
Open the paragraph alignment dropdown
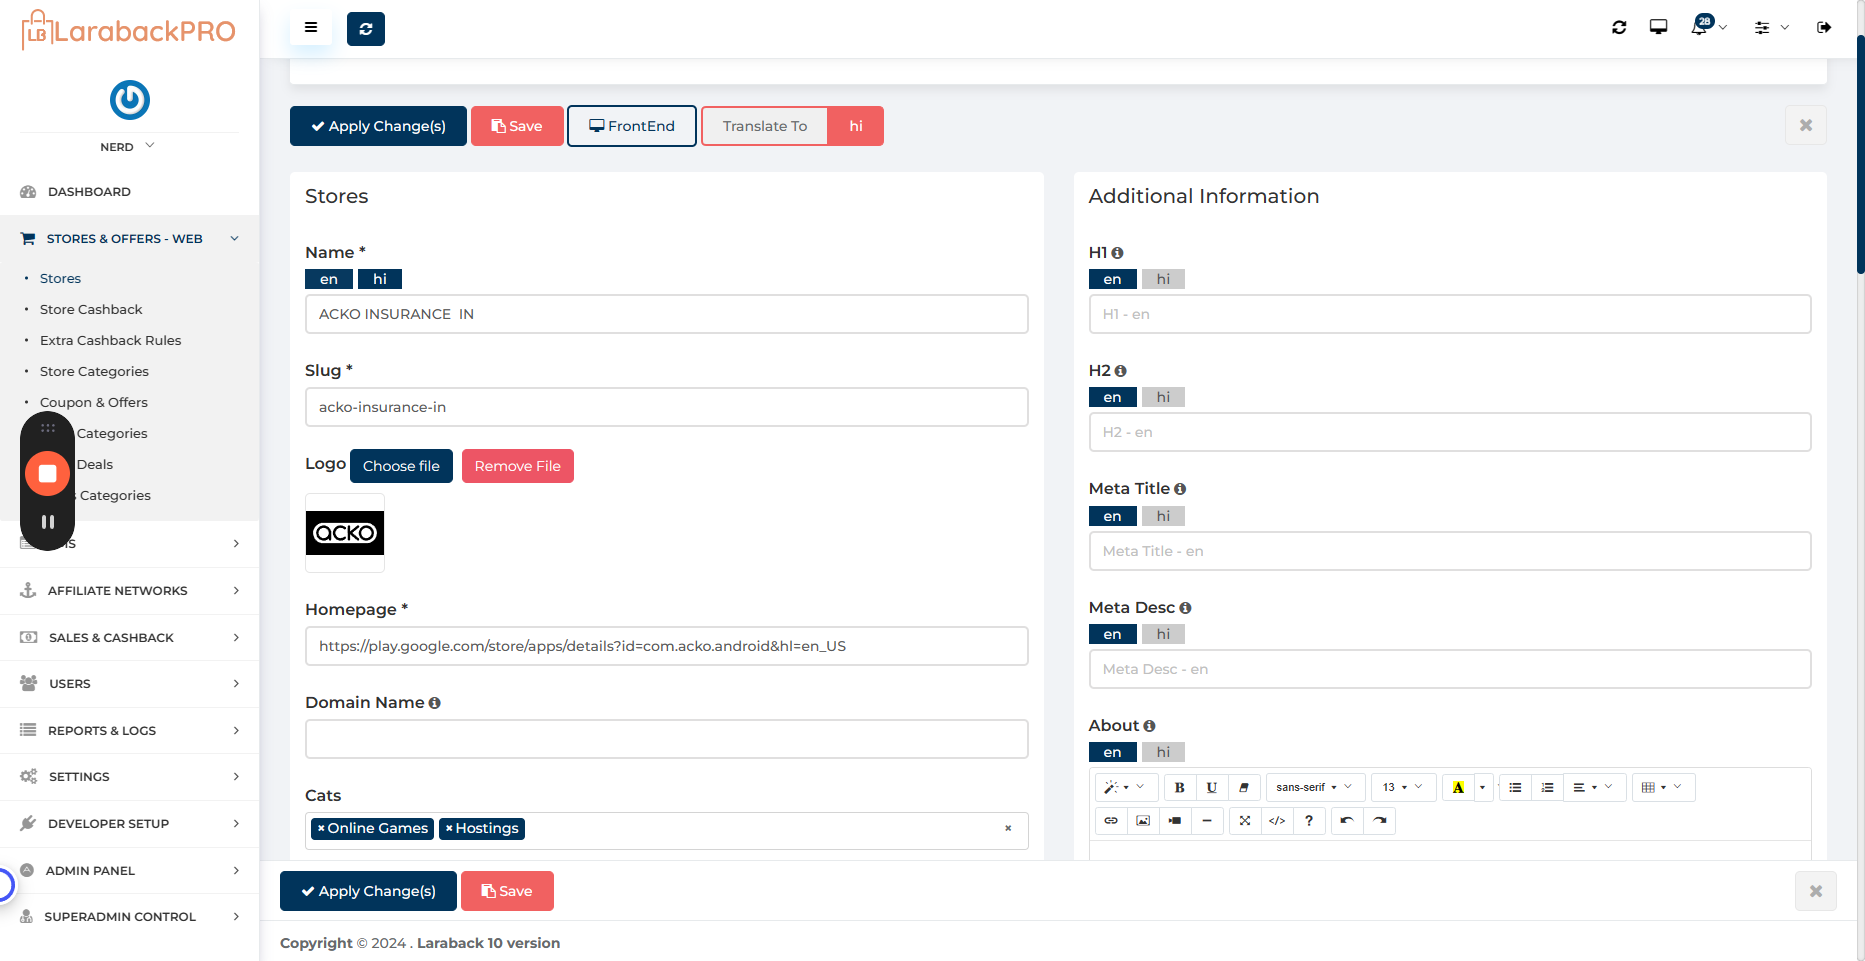tap(1594, 788)
